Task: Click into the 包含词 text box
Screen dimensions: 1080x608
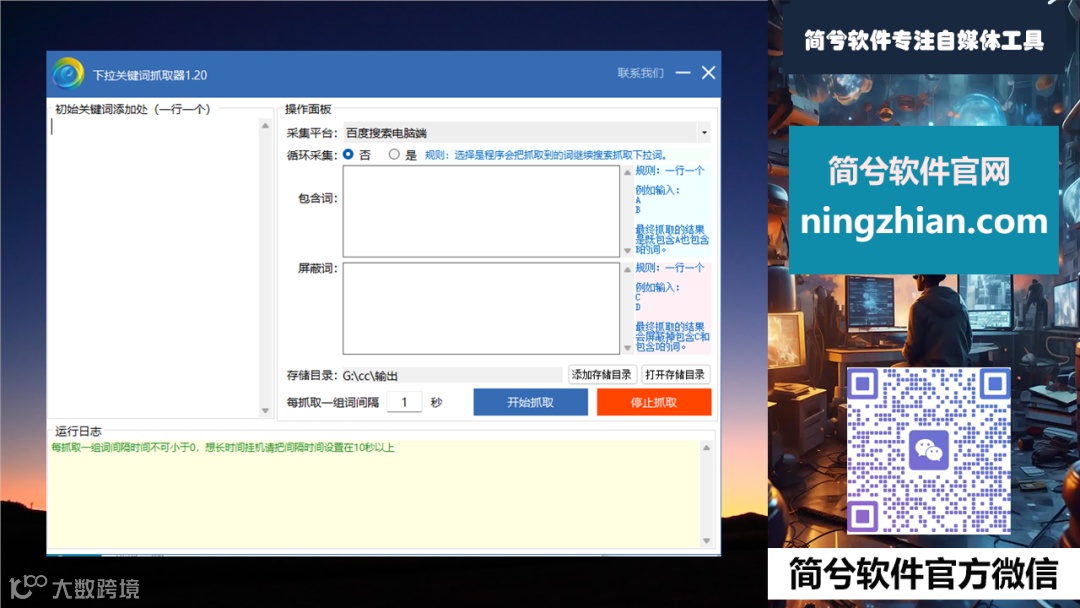Action: click(481, 211)
